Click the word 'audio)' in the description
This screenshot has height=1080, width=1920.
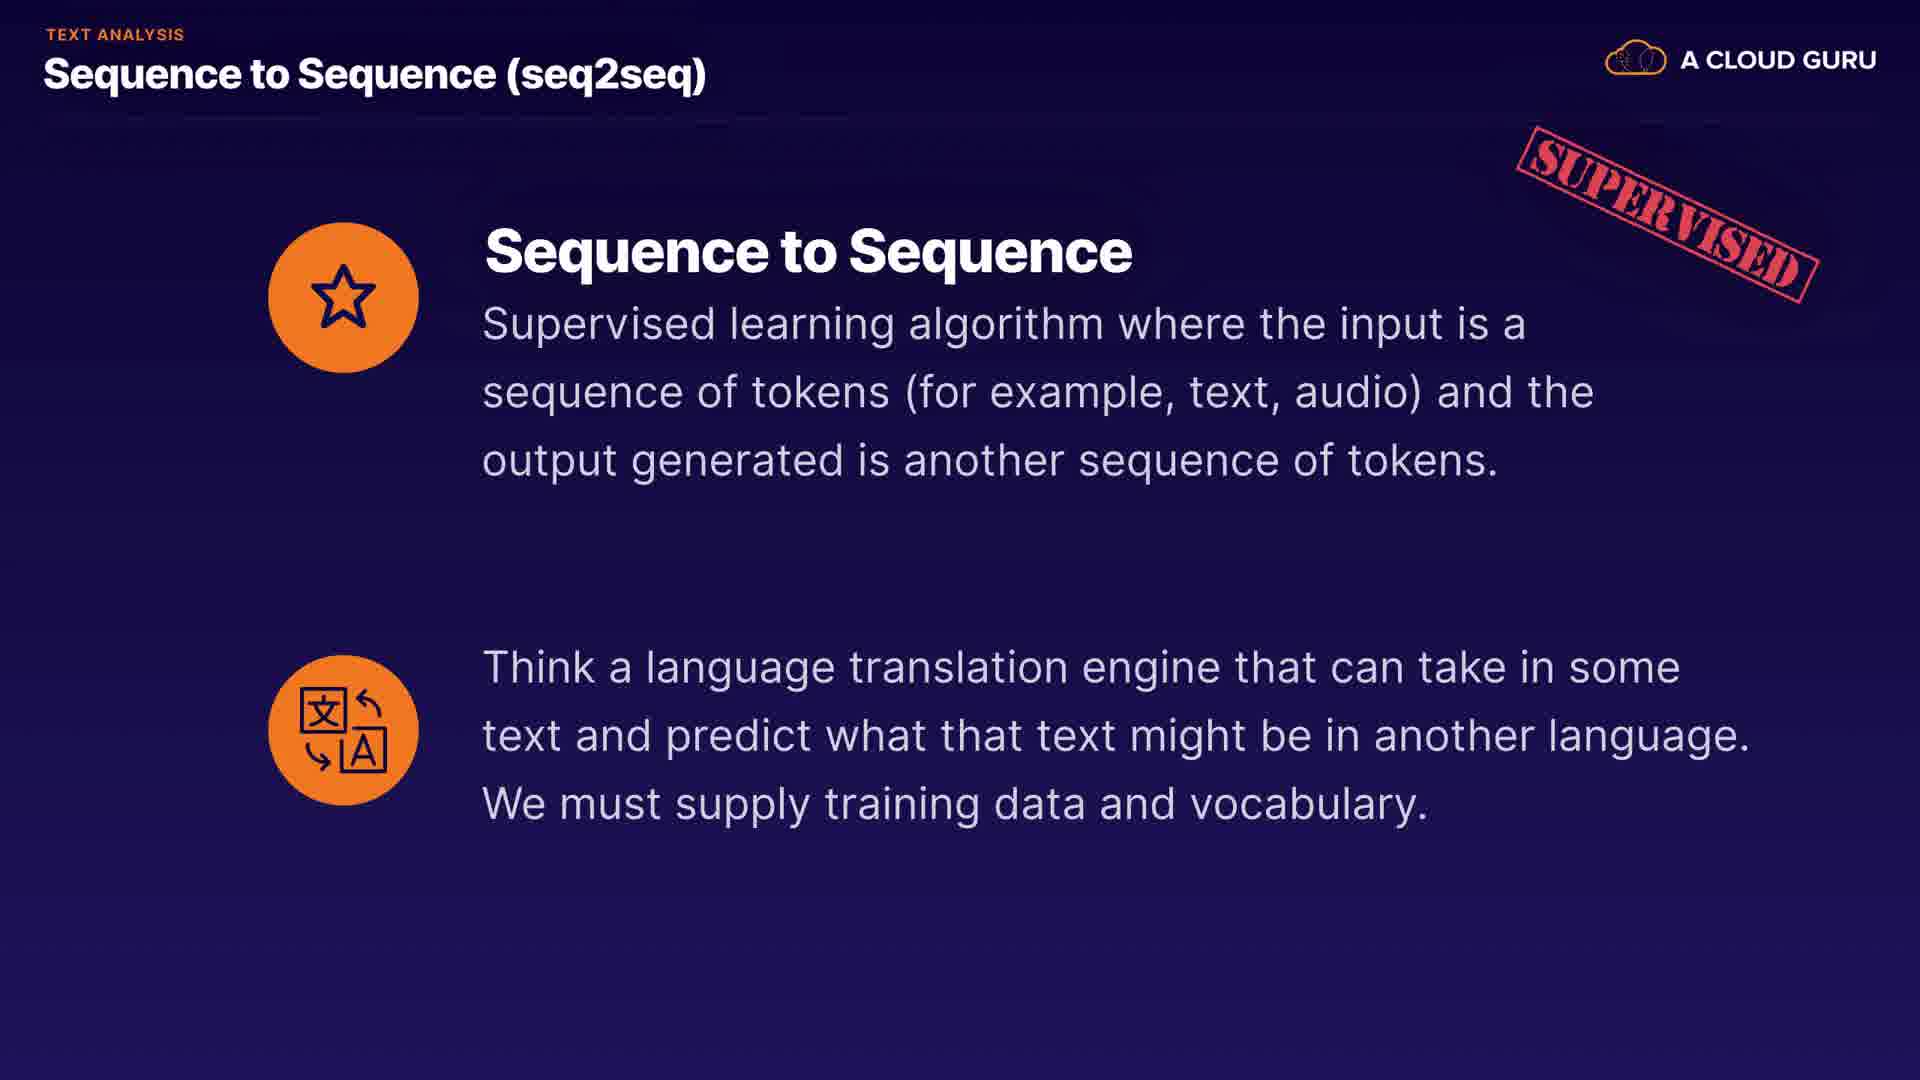[1358, 392]
